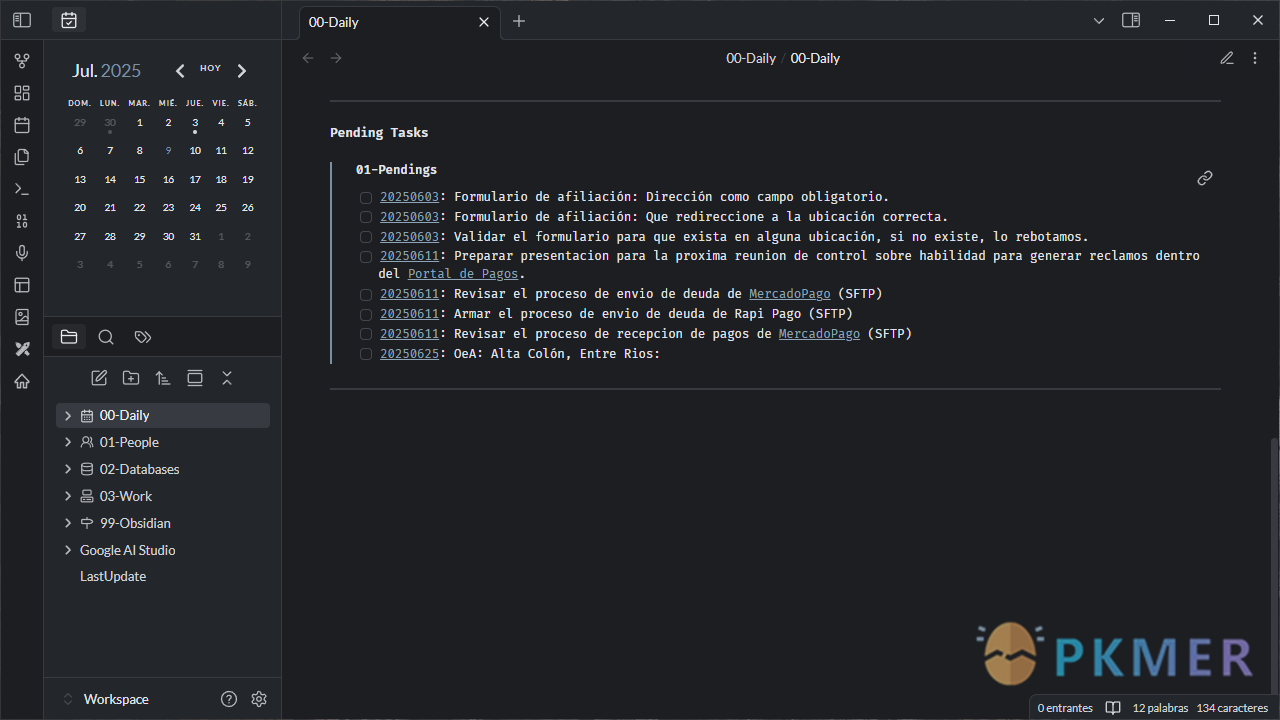Viewport: 1280px width, 720px height.
Task: Expand the Google AI Studio folder chevron
Action: [x=68, y=550]
